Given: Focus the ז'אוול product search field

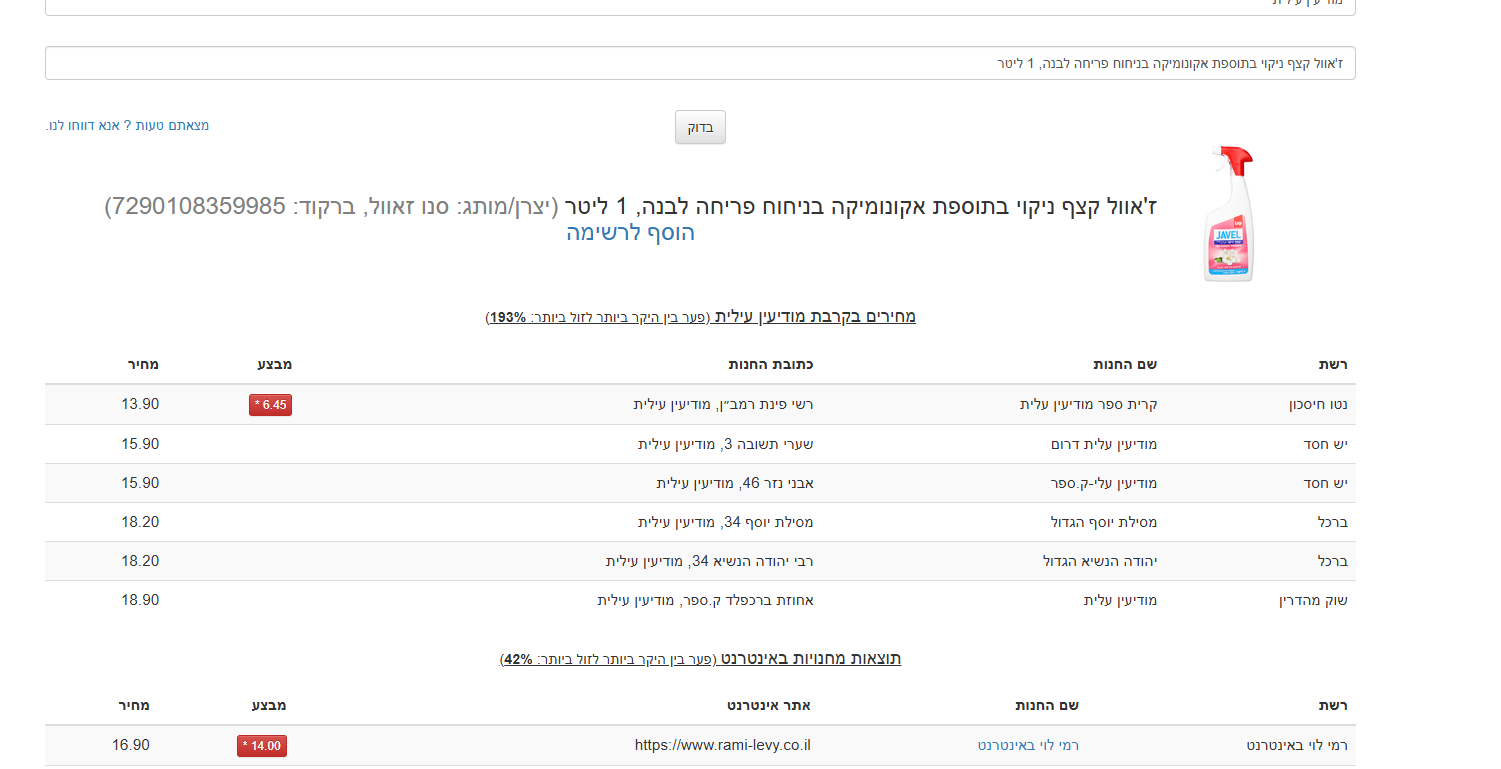Looking at the screenshot, I should tap(700, 63).
